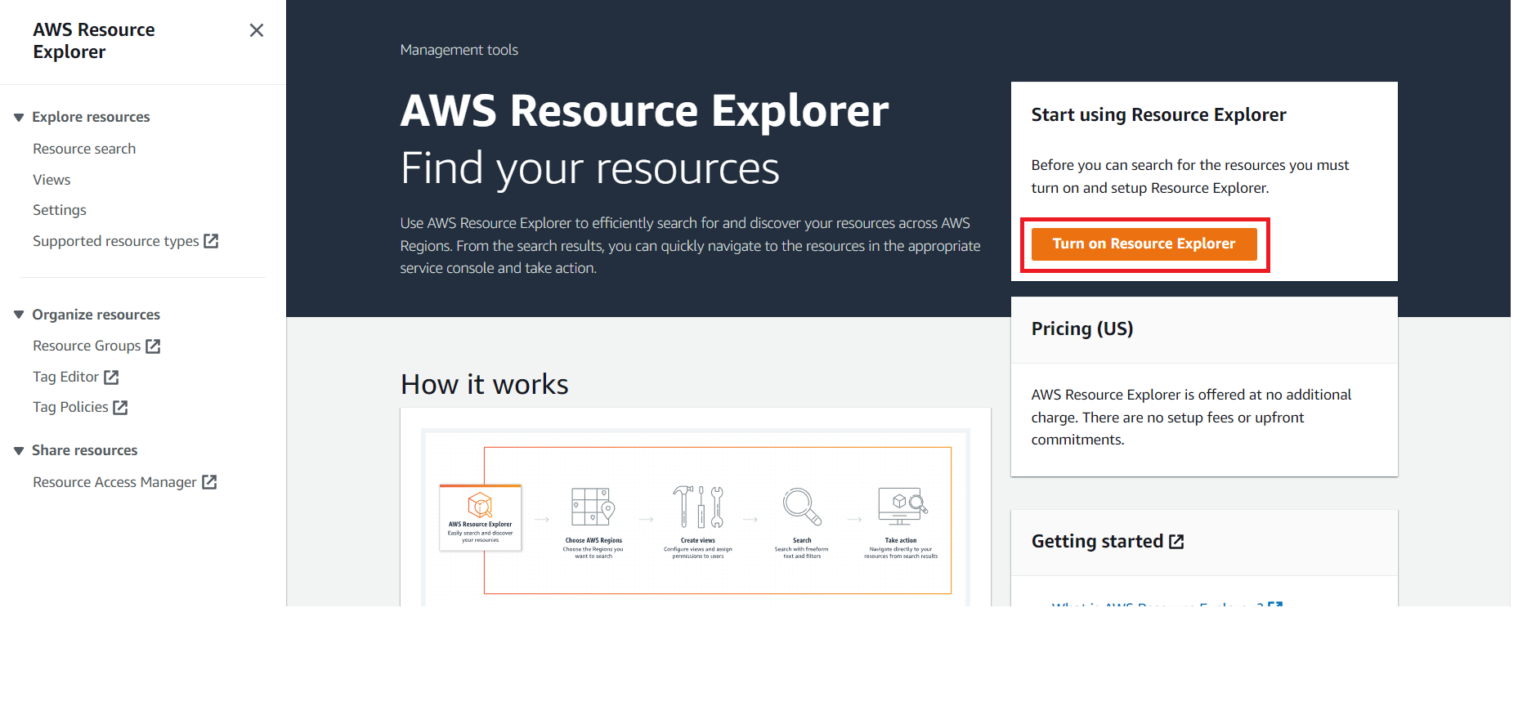Click the external link icon next to Getting started
The height and width of the screenshot is (724, 1536).
click(x=1178, y=540)
